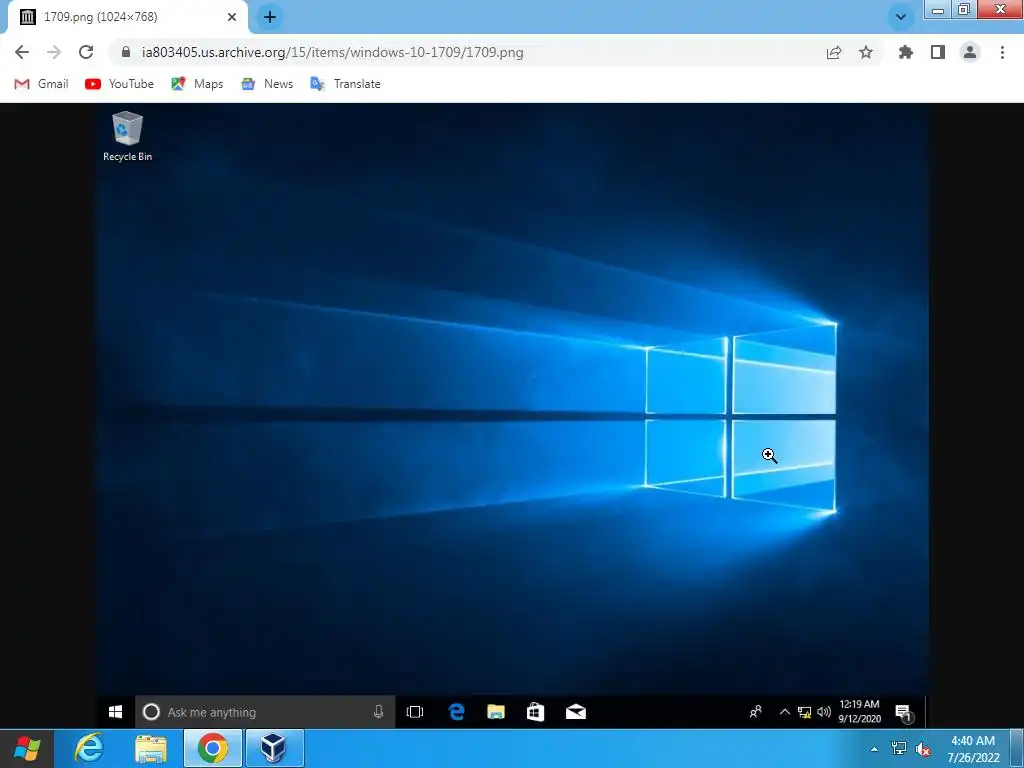1024x768 pixels.
Task: Open the Windows 7 Start menu orb
Action: pos(27,748)
